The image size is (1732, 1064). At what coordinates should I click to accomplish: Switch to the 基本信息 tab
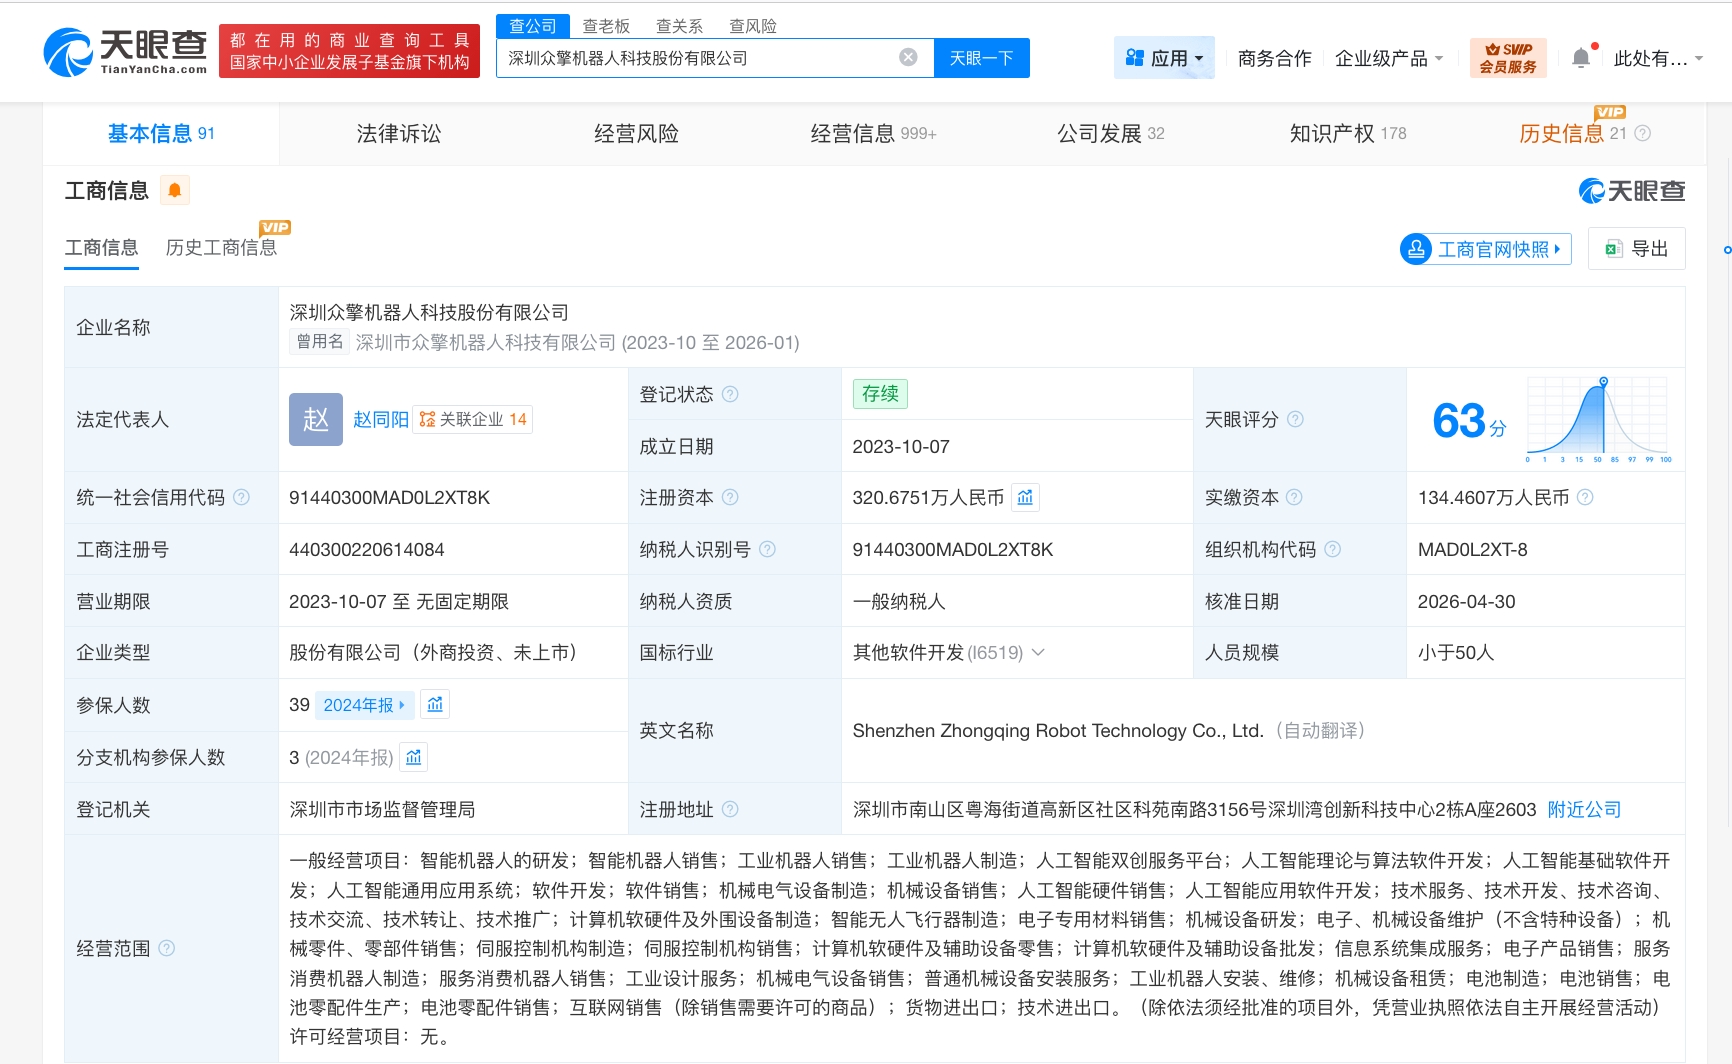tap(161, 133)
